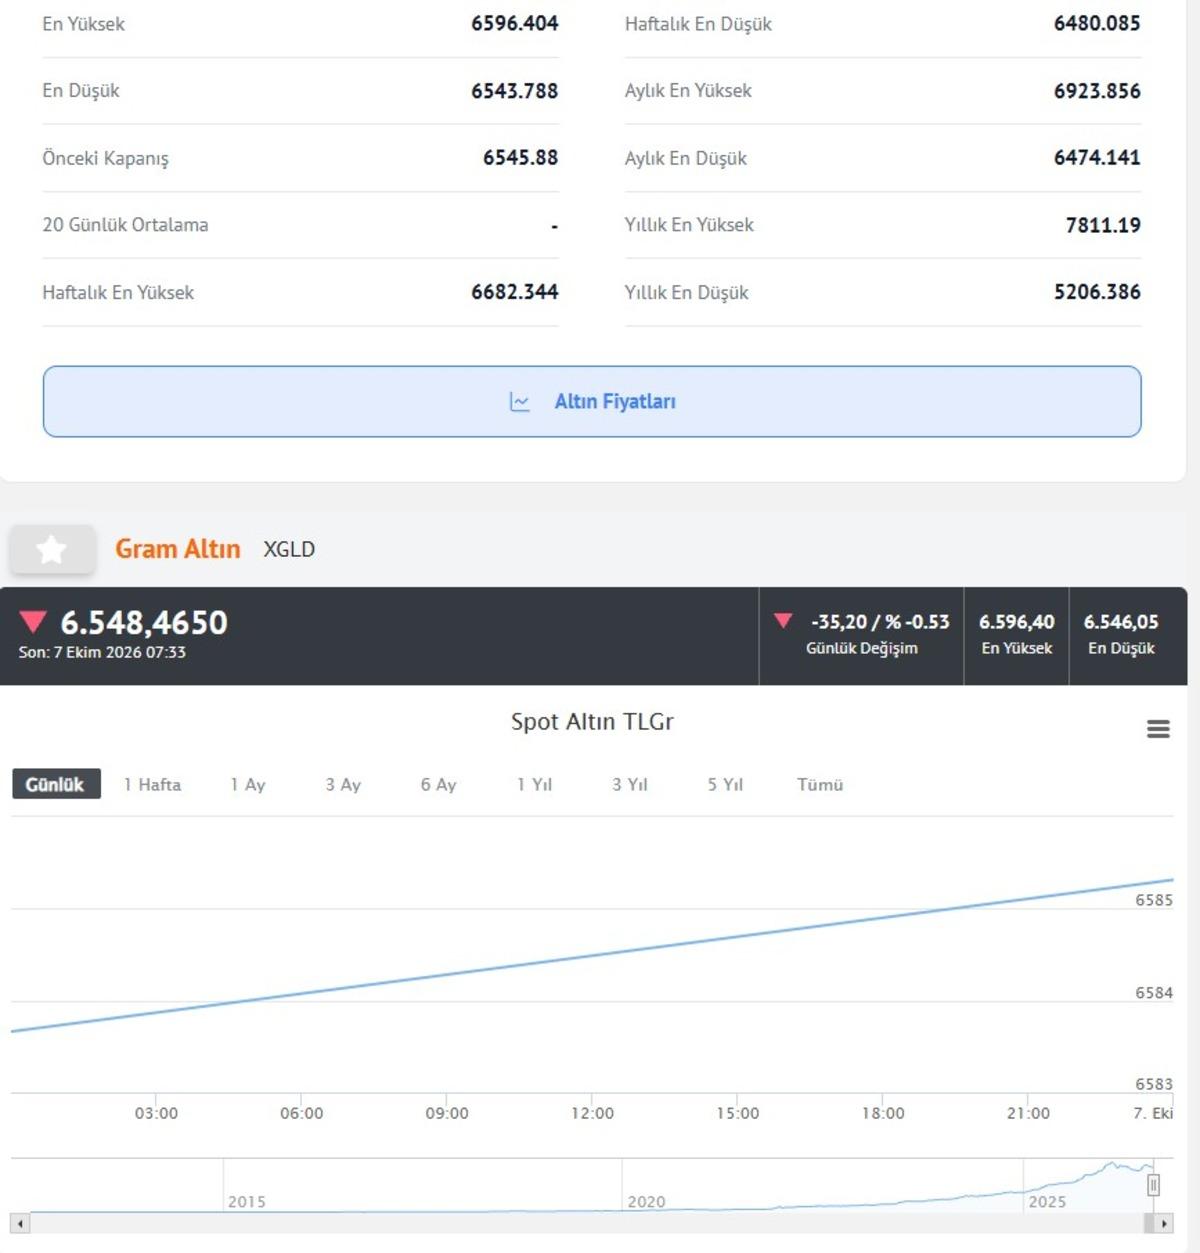The image size is (1200, 1253).
Task: Click the chart icon in Altın Fiyatları button
Action: coord(520,402)
